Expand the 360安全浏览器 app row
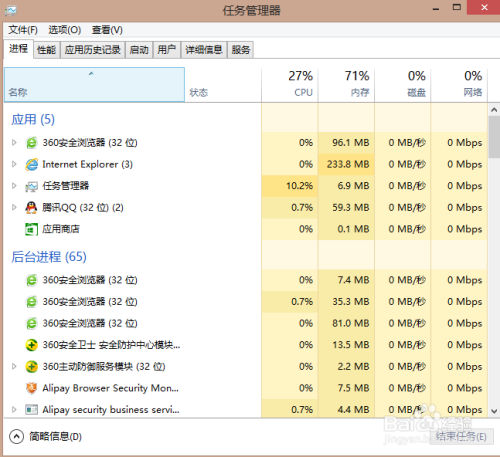 [14, 143]
